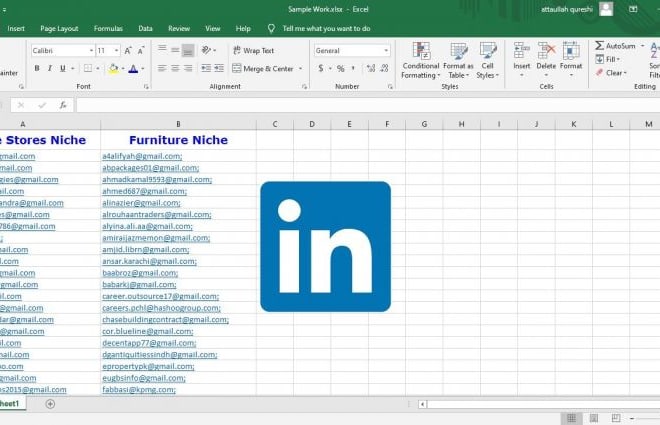Toggle Wrap Text
This screenshot has height=425, width=660.
pyautogui.click(x=253, y=50)
